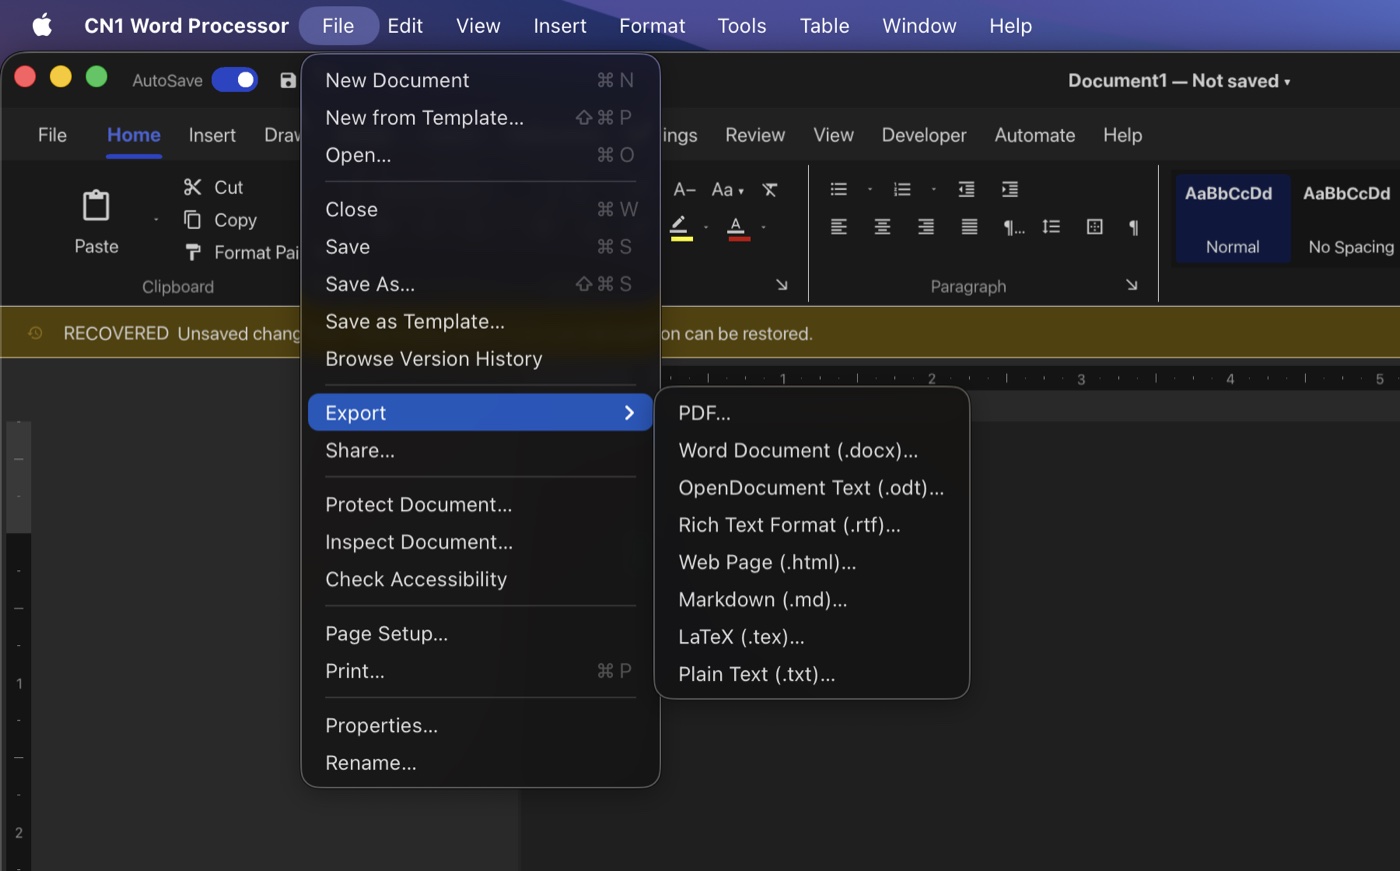The width and height of the screenshot is (1400, 871).
Task: Select the Format Painter brush icon
Action: pos(193,252)
